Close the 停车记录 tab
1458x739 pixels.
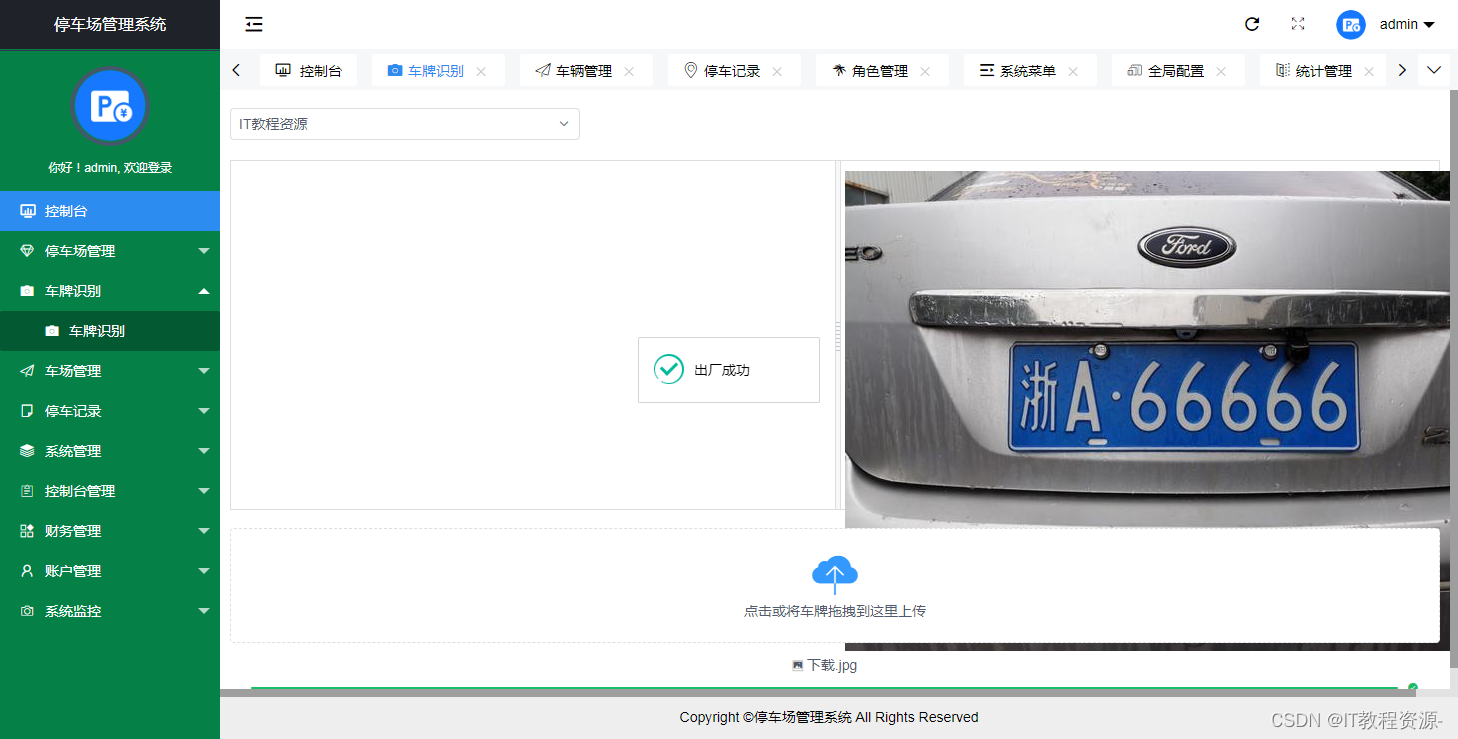777,71
